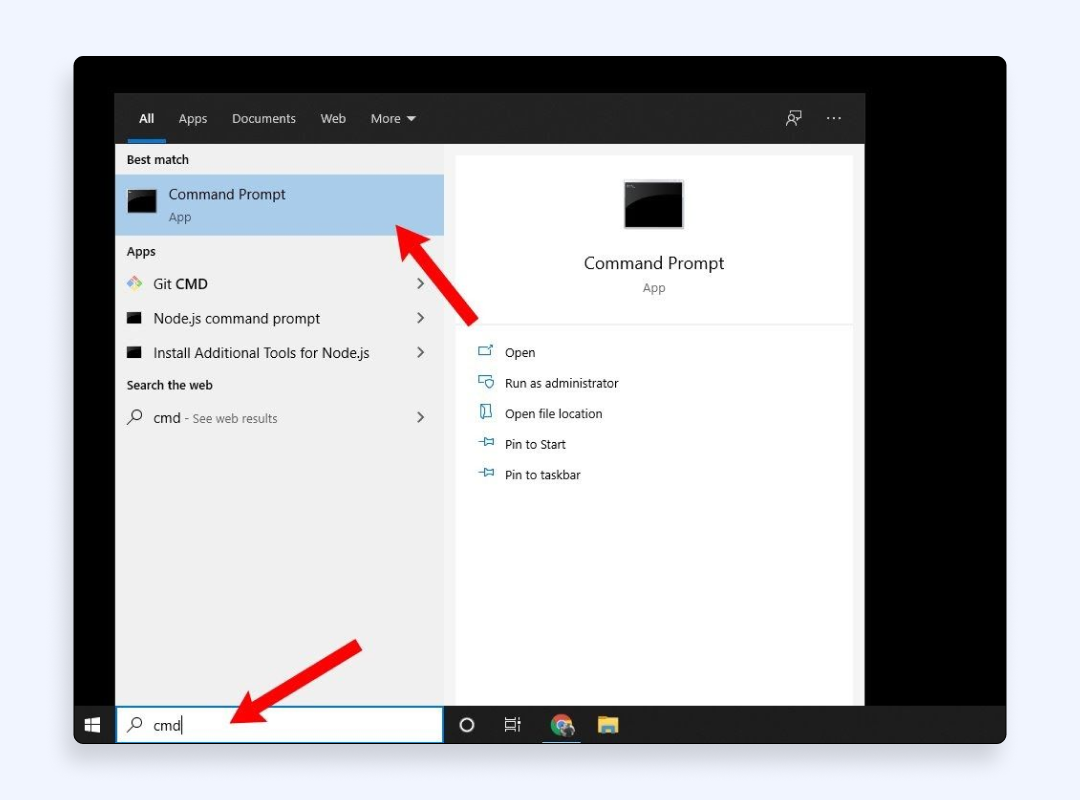Select the Git CMD result
This screenshot has width=1080, height=800.
(x=279, y=283)
